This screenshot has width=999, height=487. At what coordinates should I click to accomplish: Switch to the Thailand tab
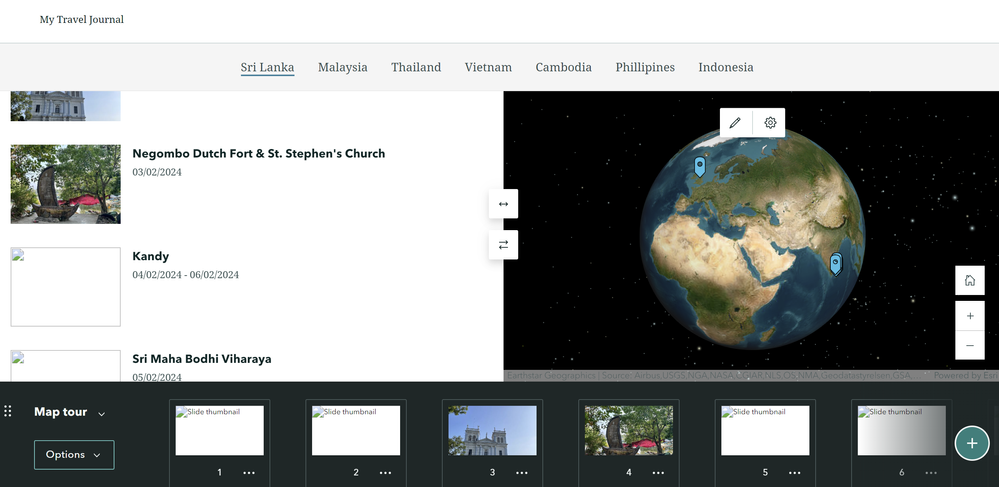click(416, 67)
